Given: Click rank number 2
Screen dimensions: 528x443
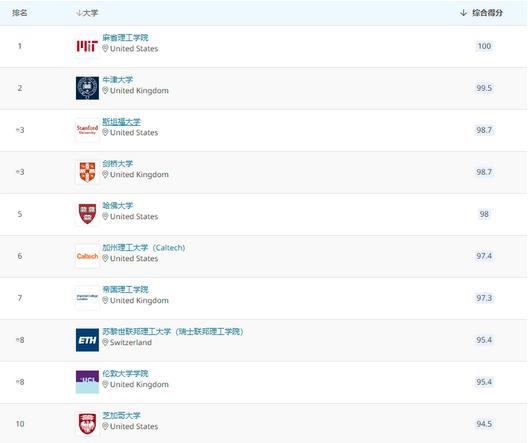Looking at the screenshot, I should coord(20,88).
